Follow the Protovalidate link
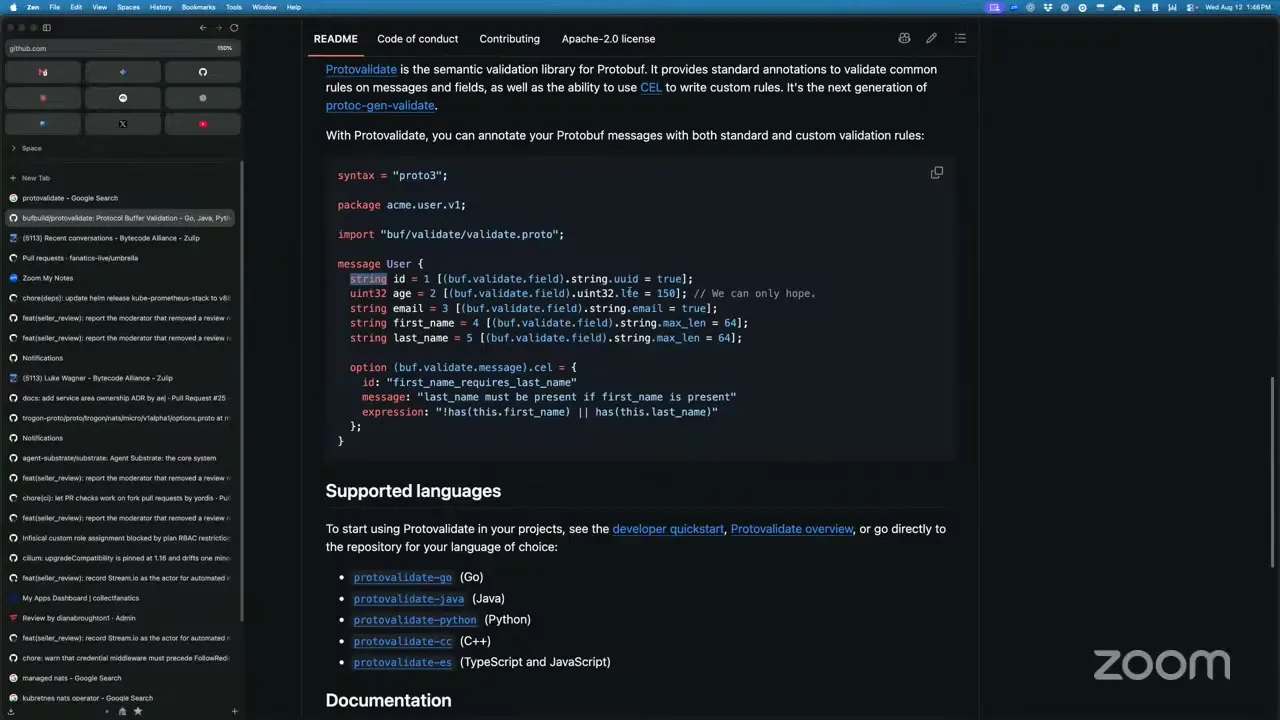This screenshot has width=1280, height=720. (361, 69)
